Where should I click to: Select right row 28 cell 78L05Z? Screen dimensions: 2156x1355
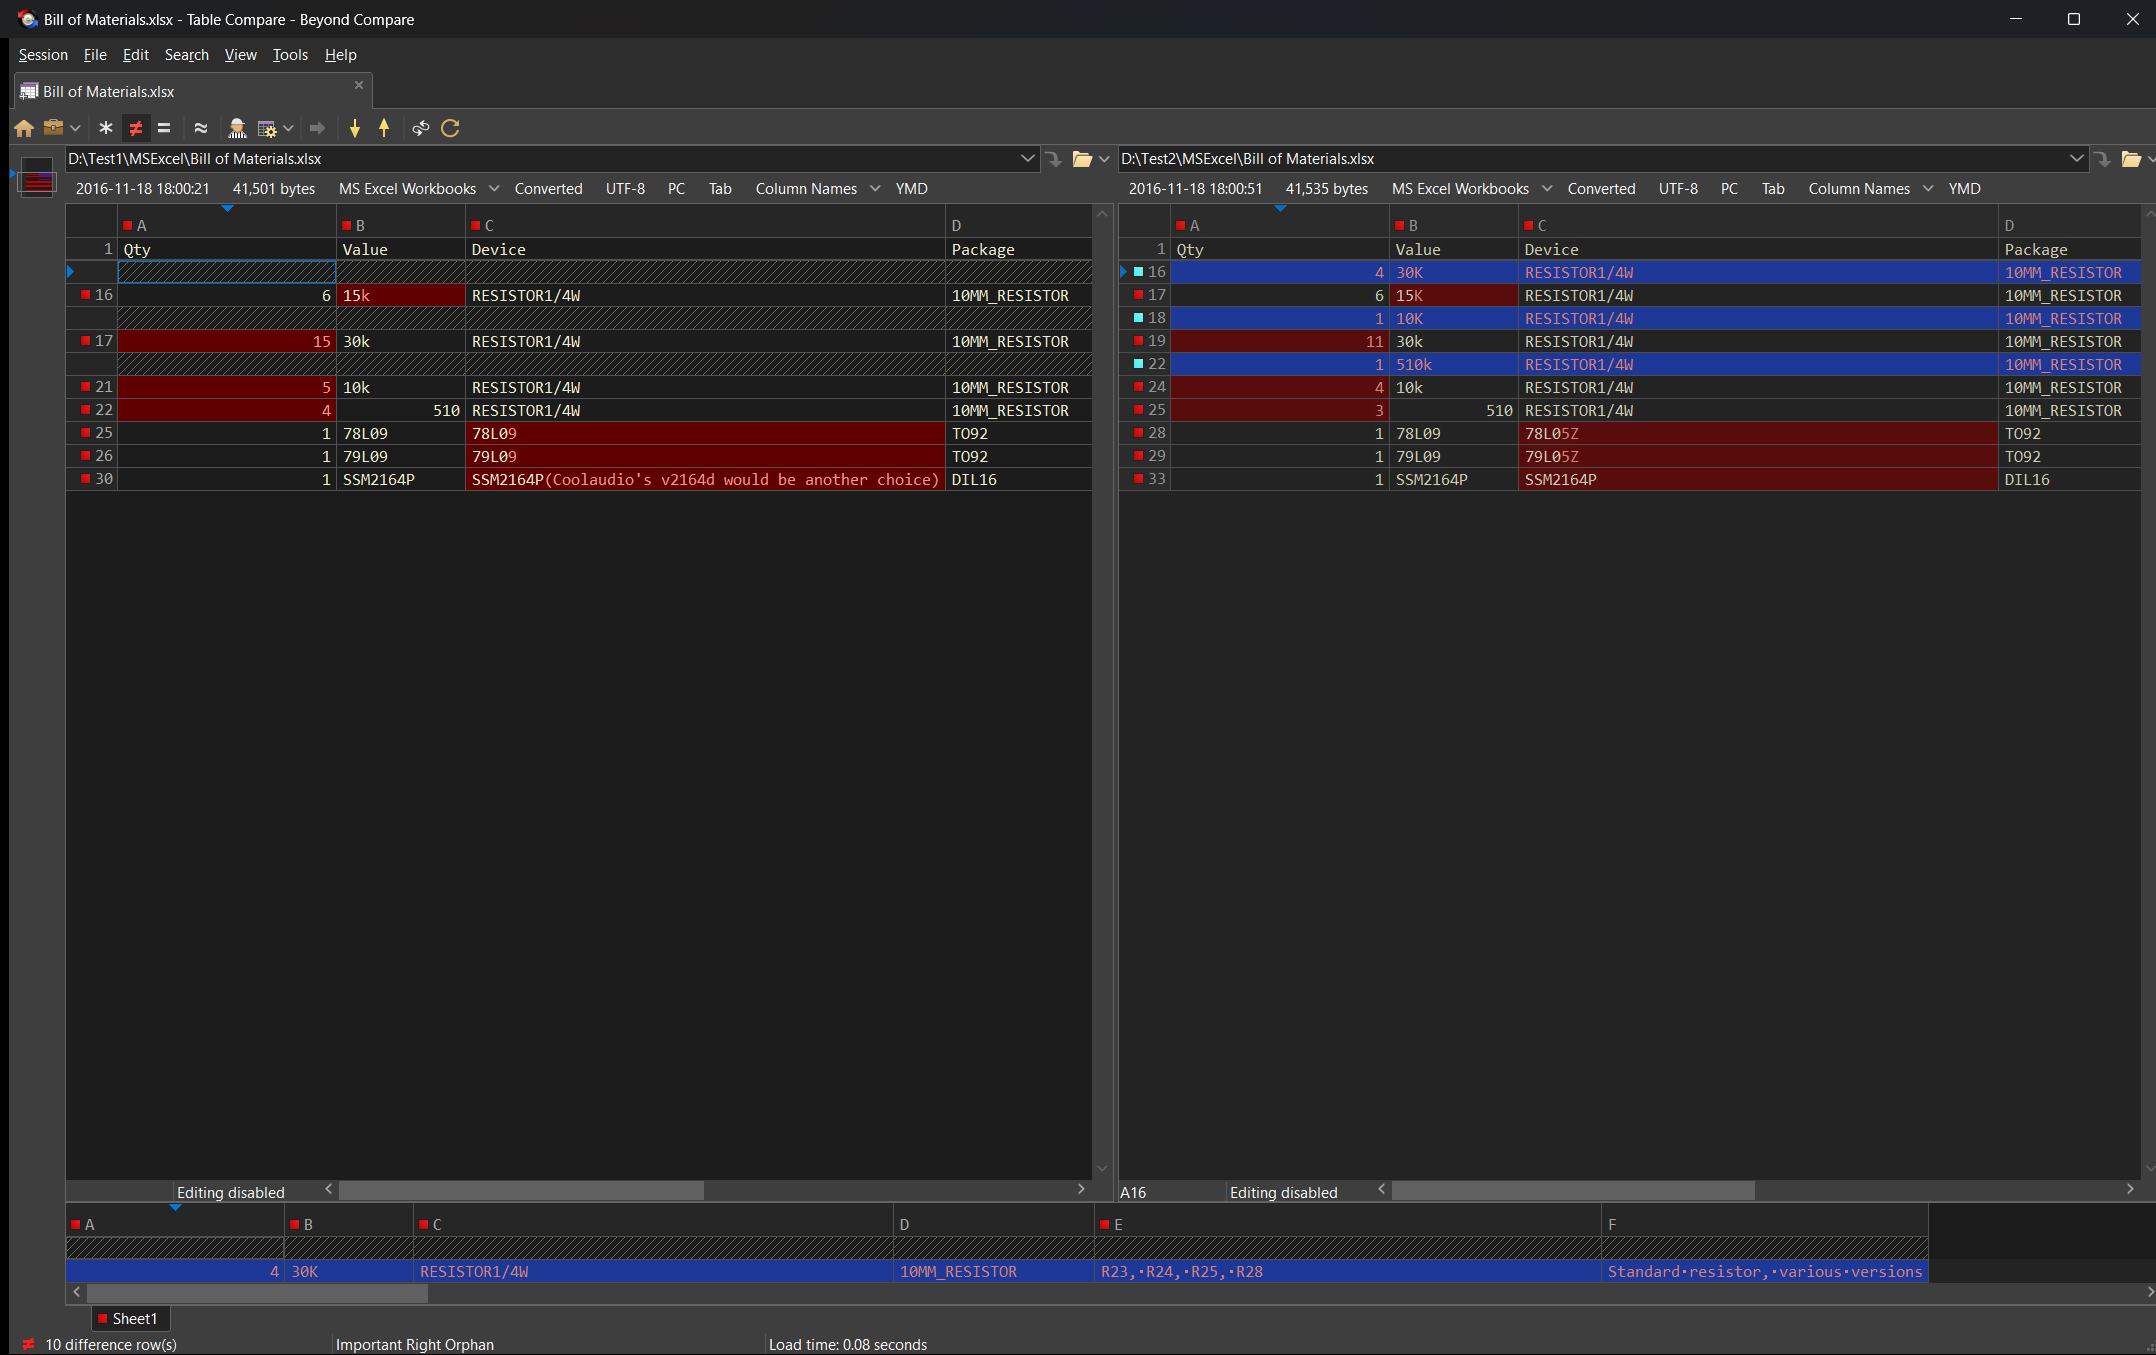(1758, 434)
